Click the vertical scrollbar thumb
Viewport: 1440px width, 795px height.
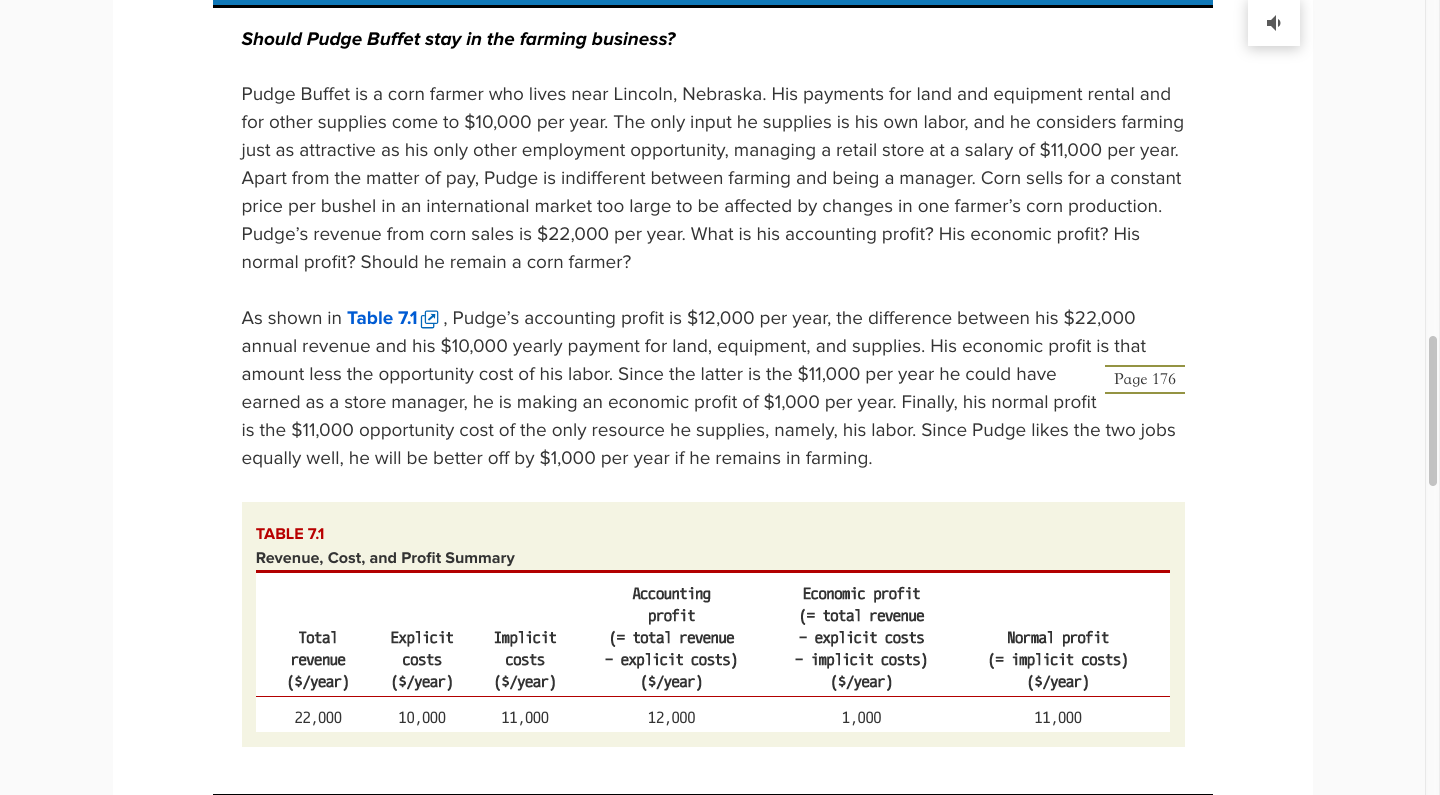pos(1432,410)
